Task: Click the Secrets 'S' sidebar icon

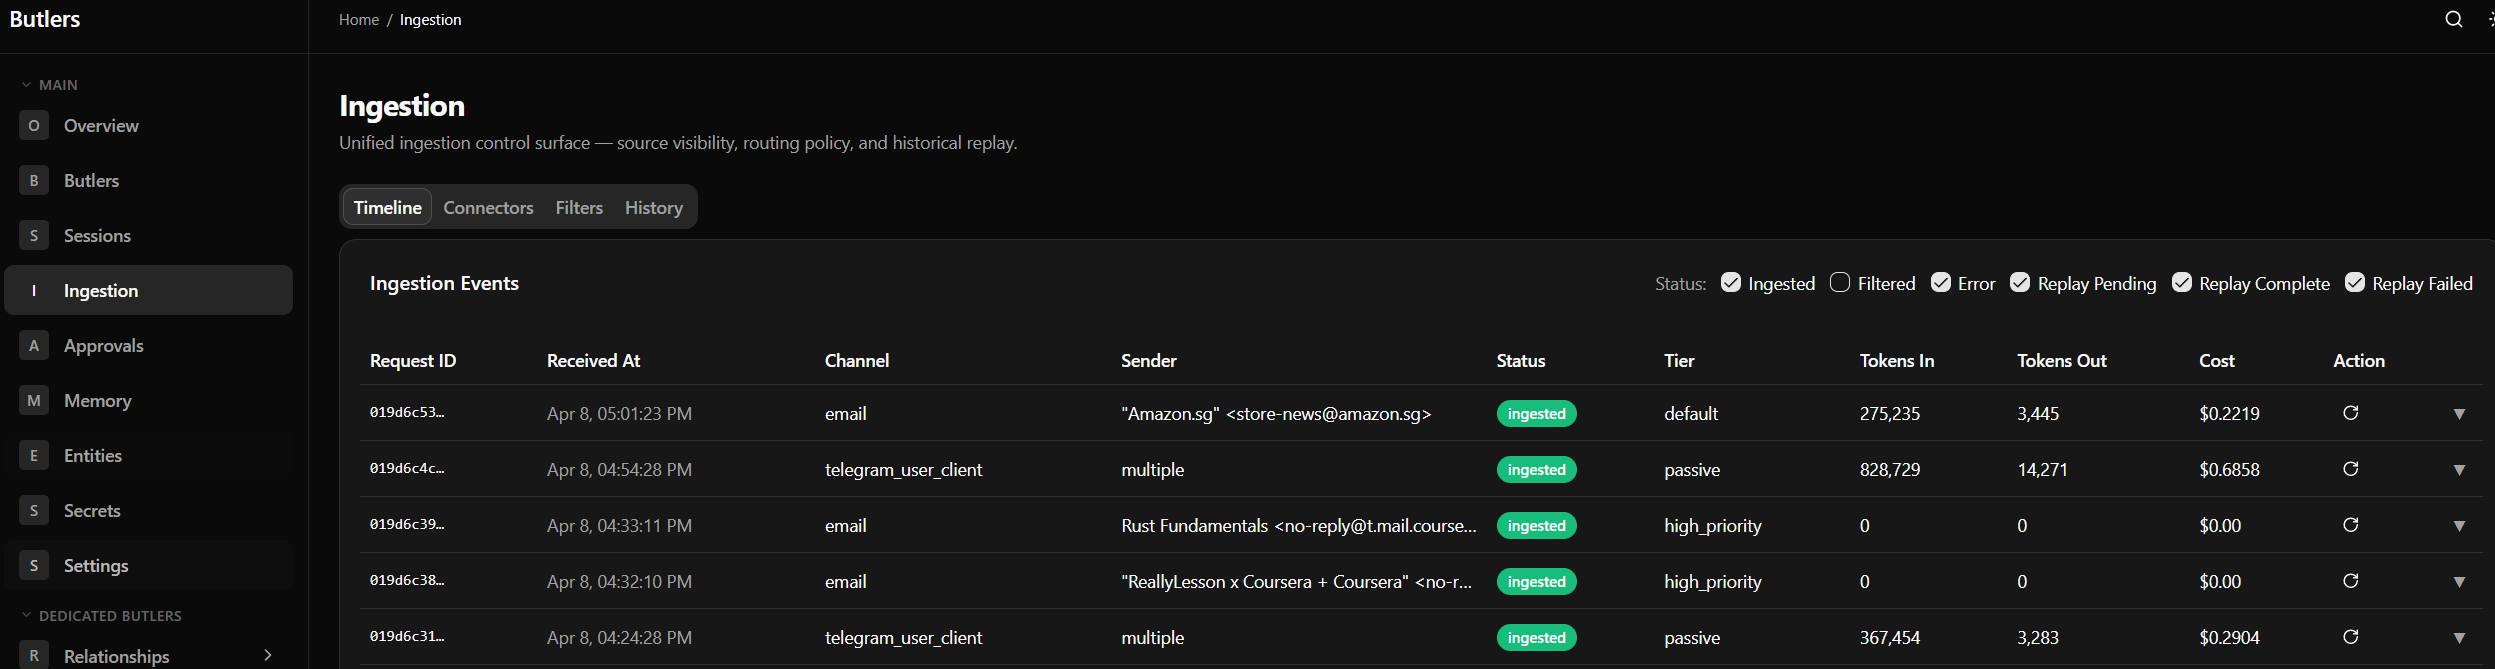Action: [x=34, y=510]
